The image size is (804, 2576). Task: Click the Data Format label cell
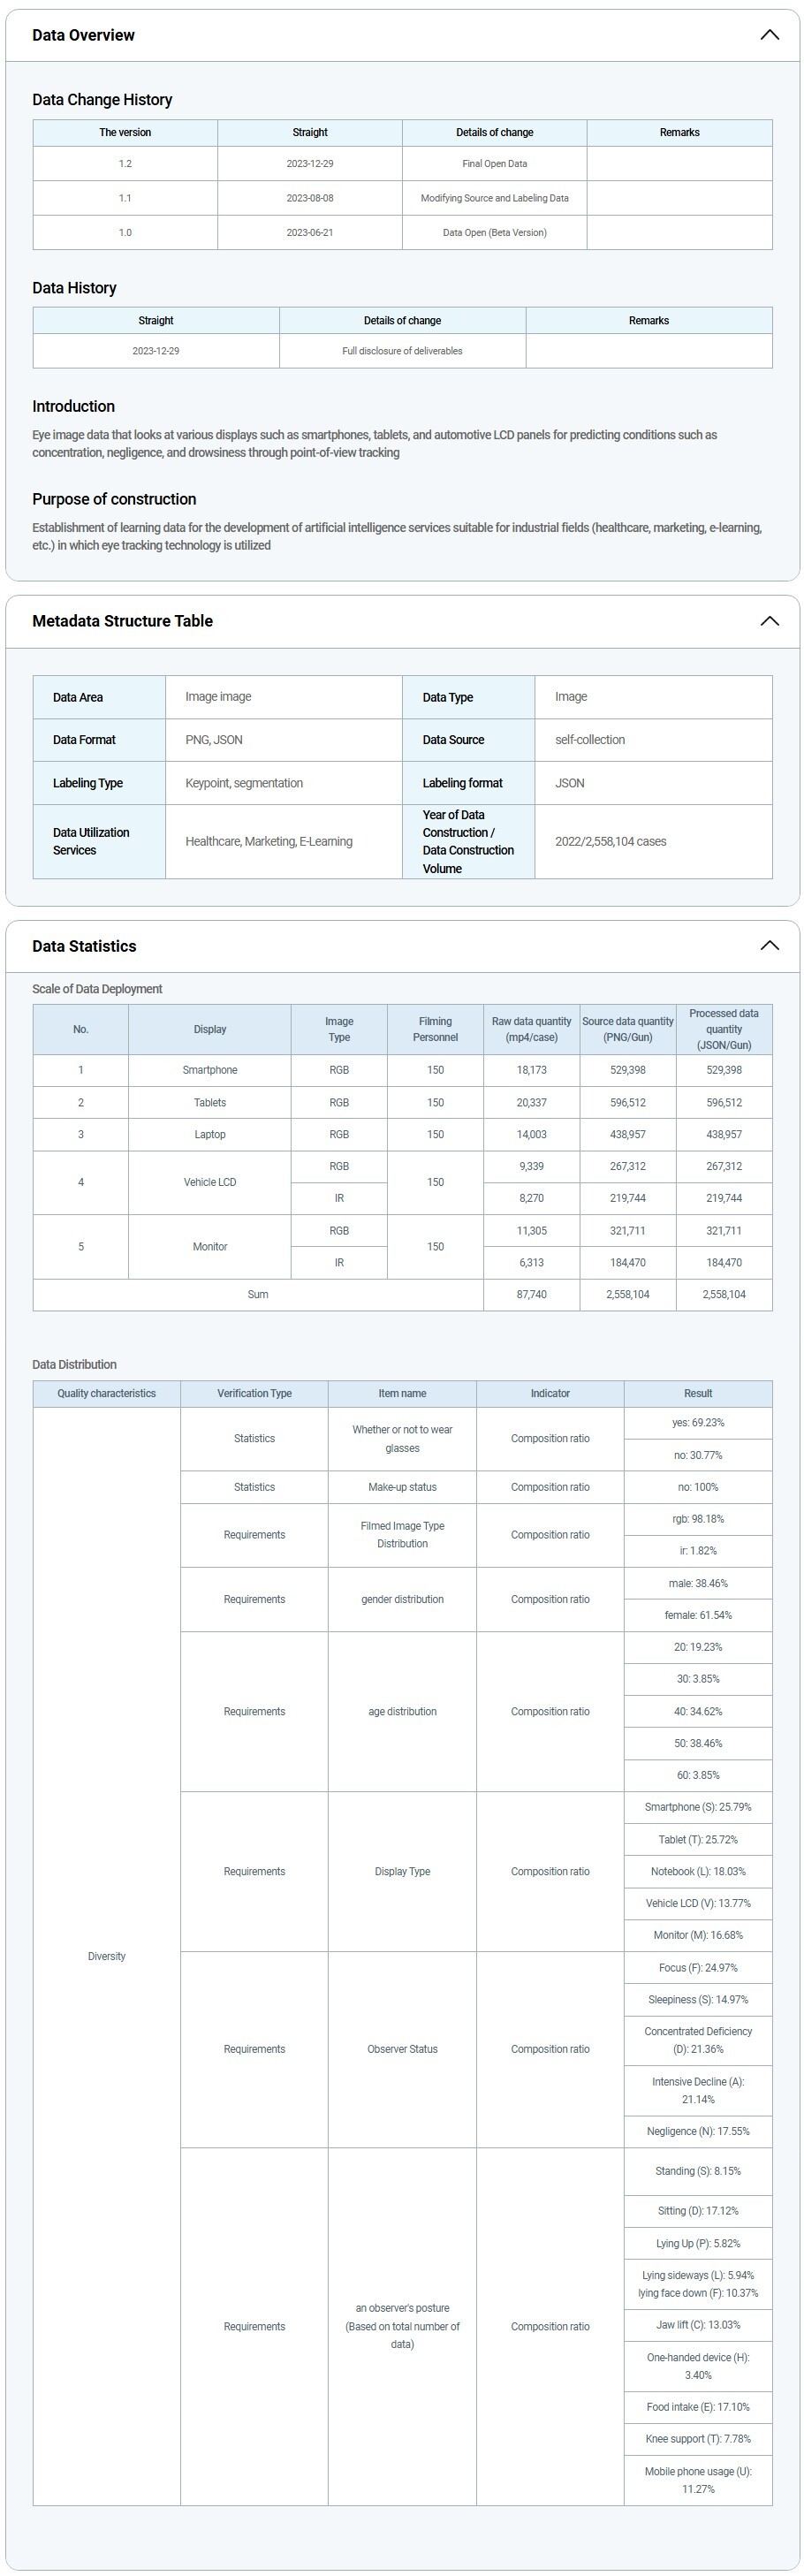(x=84, y=740)
